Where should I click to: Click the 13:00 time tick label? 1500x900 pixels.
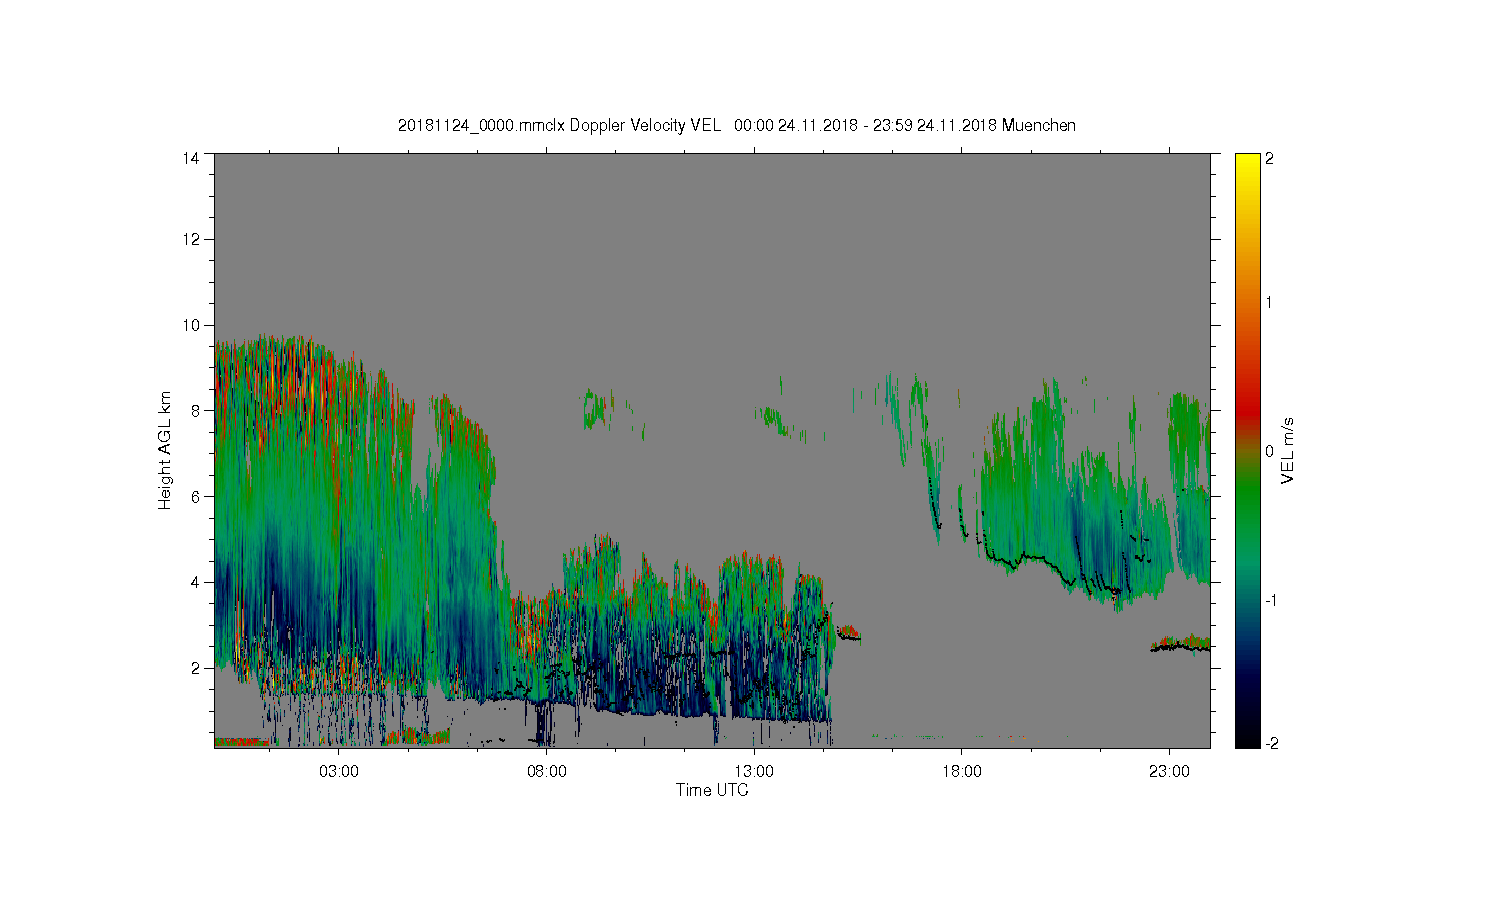click(754, 772)
